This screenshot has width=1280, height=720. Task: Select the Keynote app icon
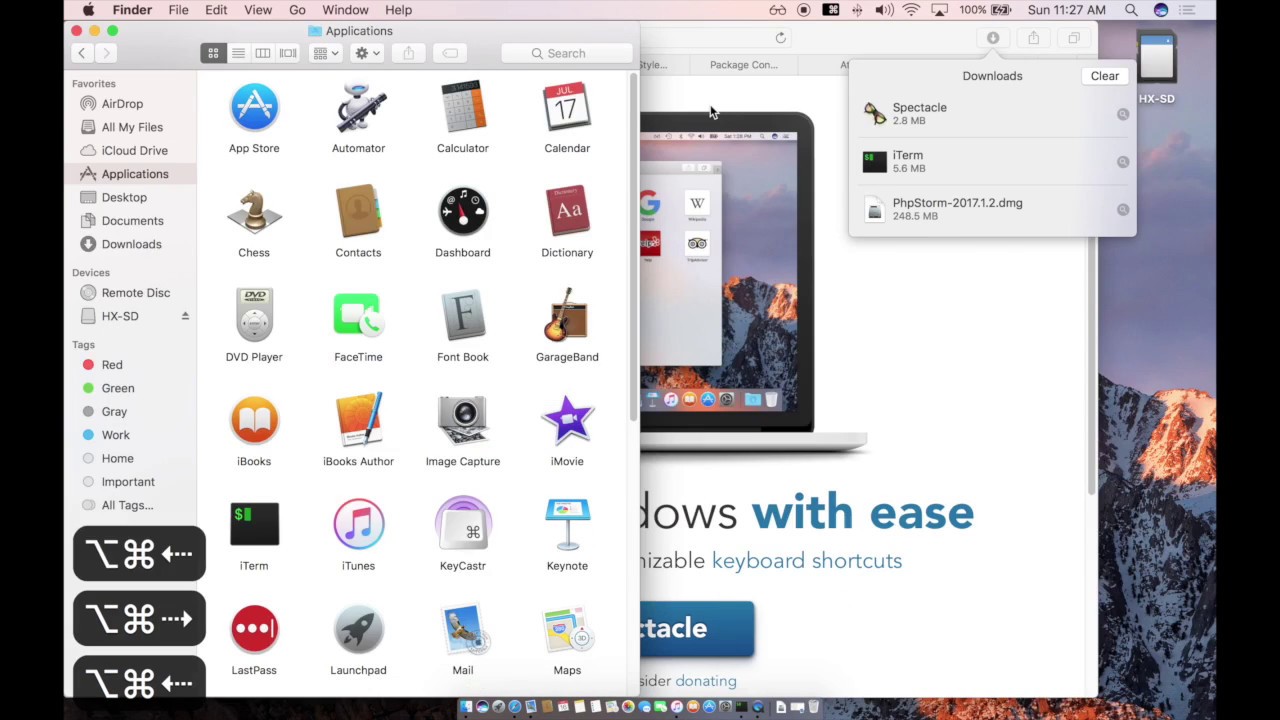[x=567, y=525]
